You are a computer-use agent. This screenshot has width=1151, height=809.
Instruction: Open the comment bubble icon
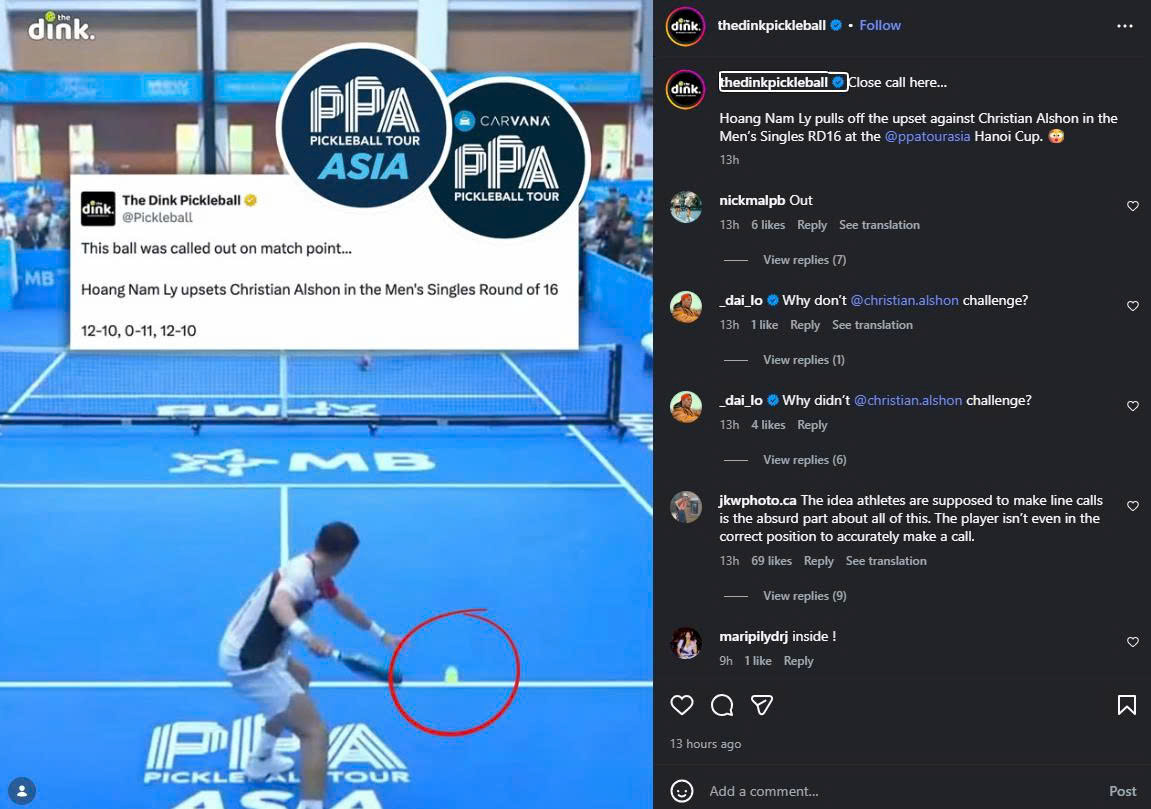click(722, 705)
